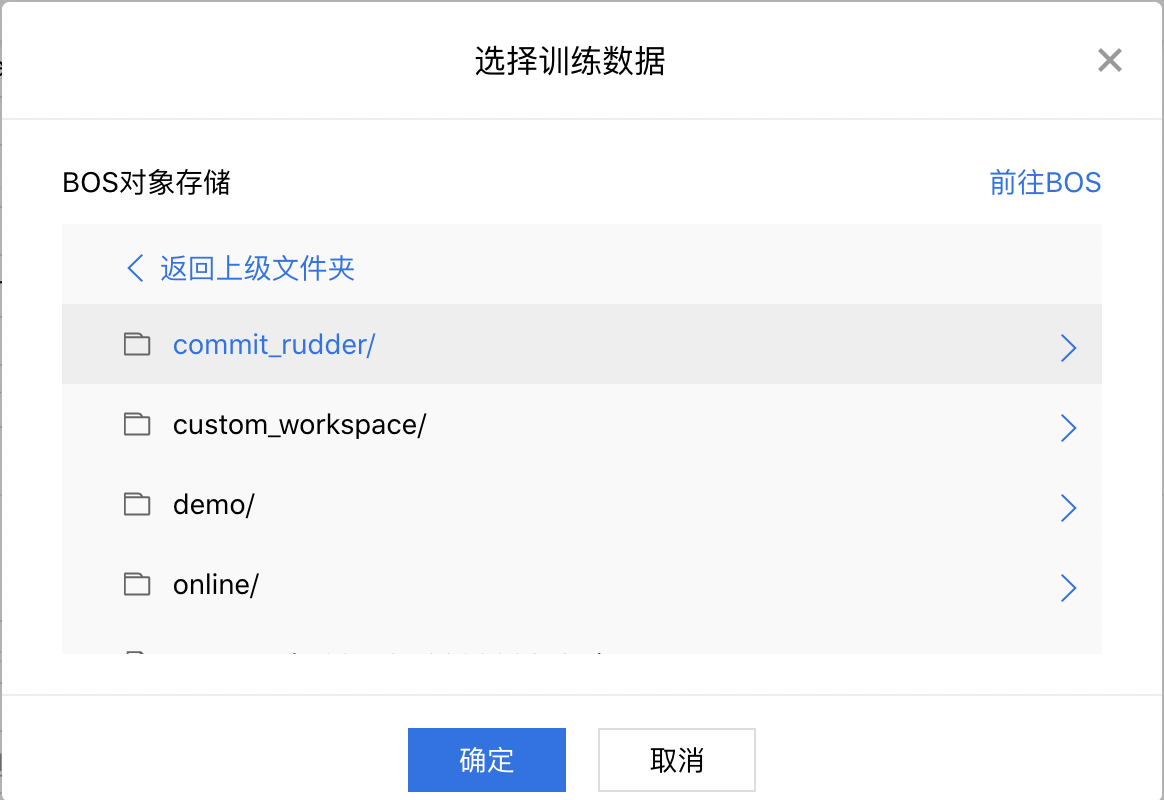Select the online/ folder name
The height and width of the screenshot is (800, 1164).
[216, 586]
